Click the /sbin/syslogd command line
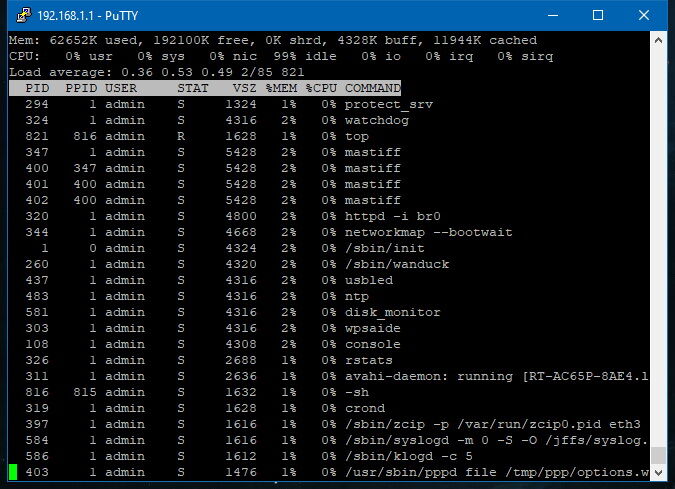Screen dimensions: 675x489 (497, 440)
